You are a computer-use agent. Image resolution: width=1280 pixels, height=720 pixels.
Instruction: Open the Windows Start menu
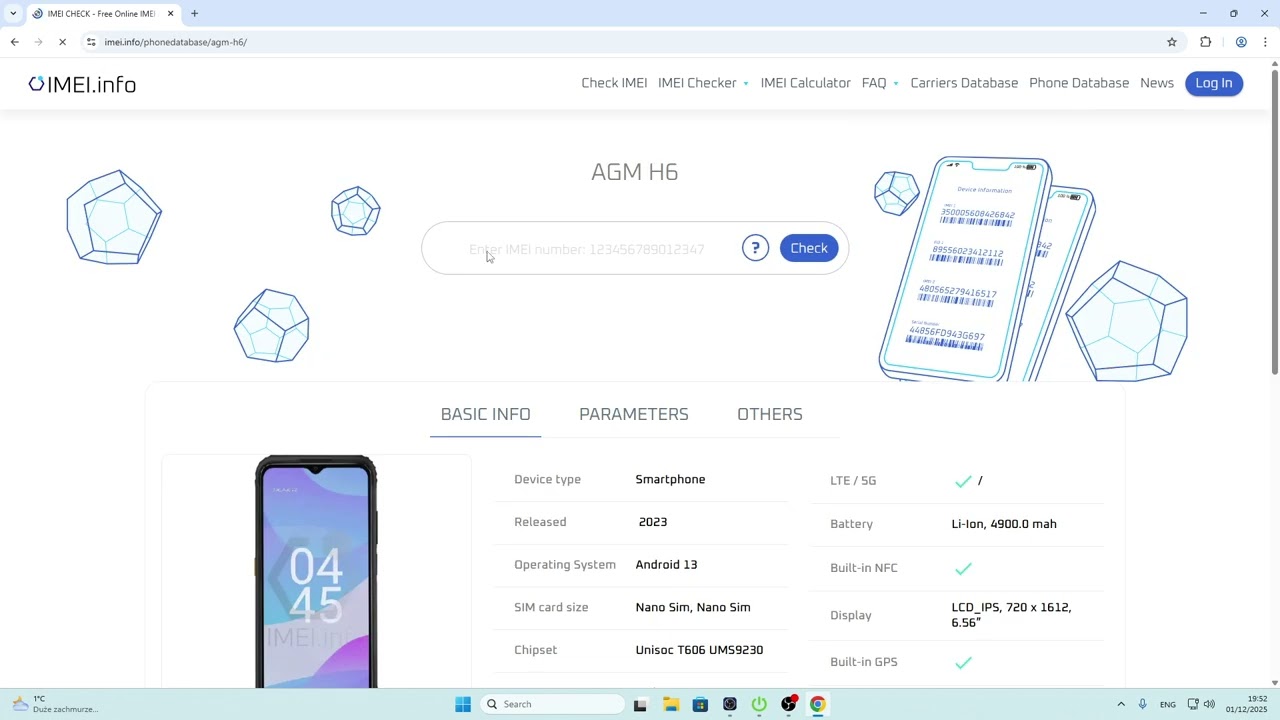pos(463,704)
